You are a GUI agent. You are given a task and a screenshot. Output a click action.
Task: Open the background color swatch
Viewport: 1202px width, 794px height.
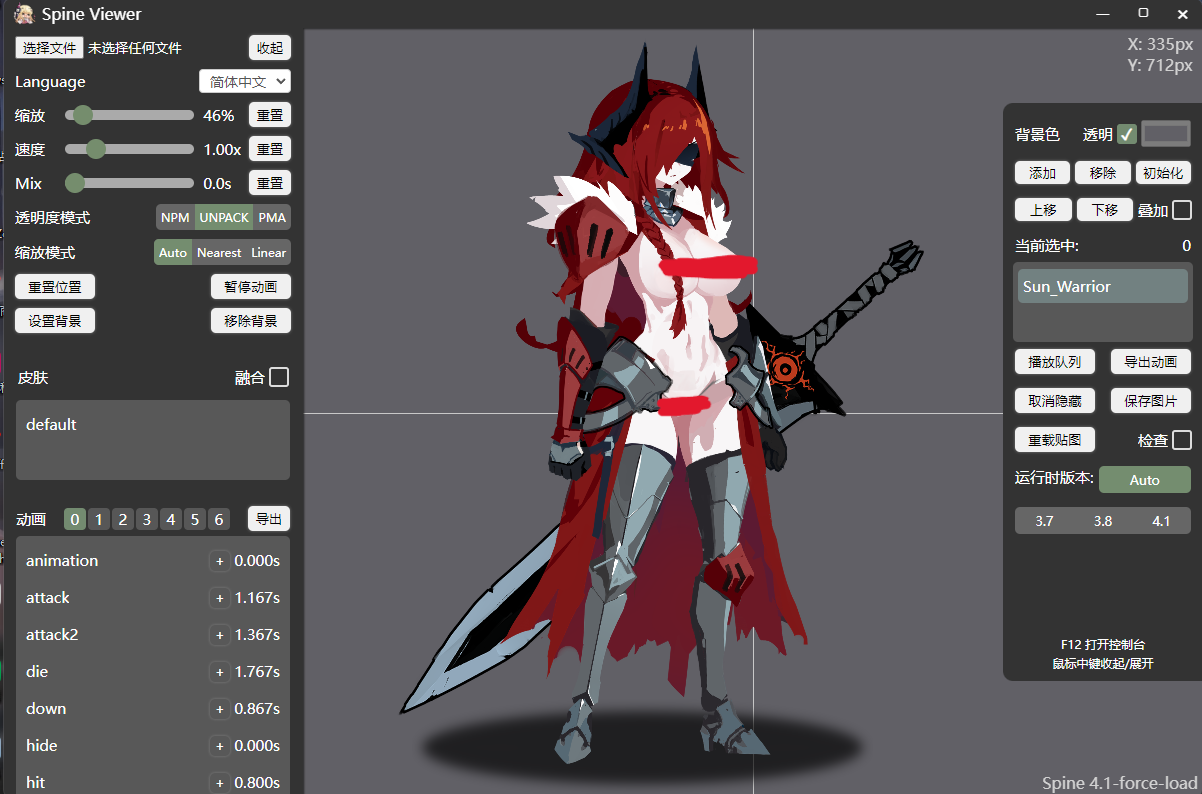click(x=1166, y=134)
